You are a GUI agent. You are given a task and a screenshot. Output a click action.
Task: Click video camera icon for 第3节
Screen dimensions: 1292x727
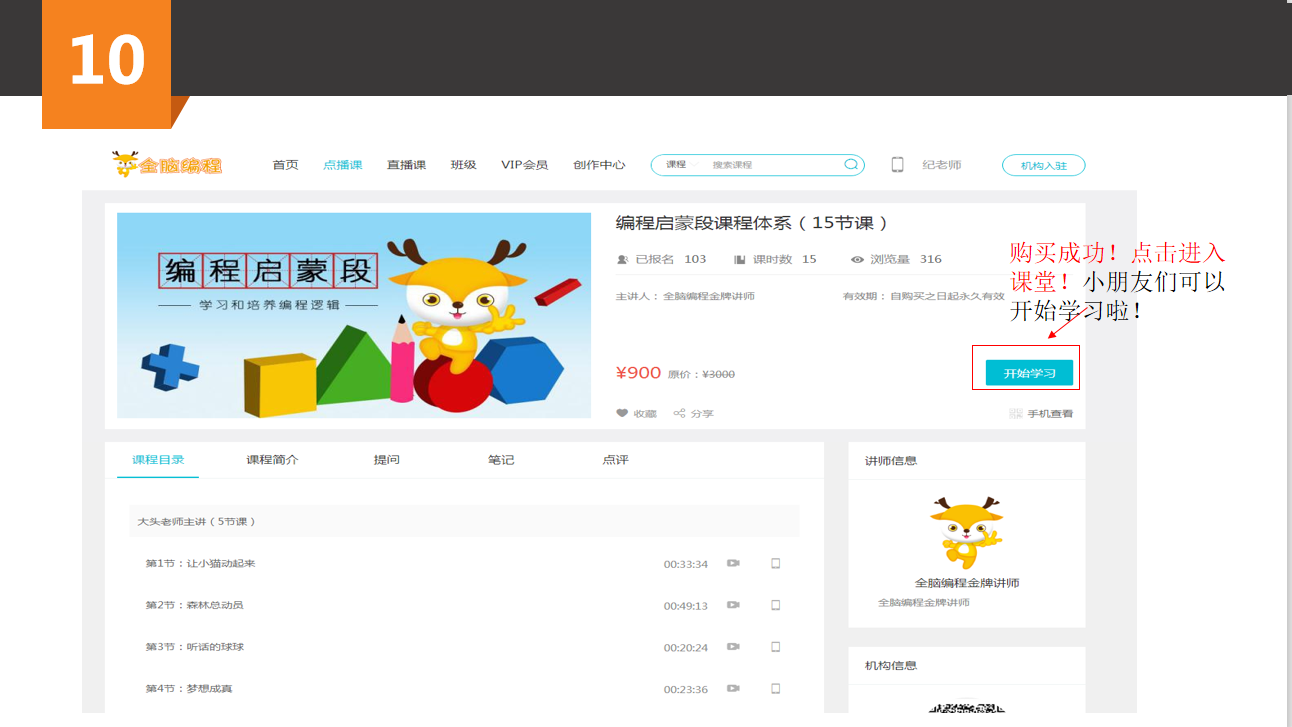(x=733, y=647)
